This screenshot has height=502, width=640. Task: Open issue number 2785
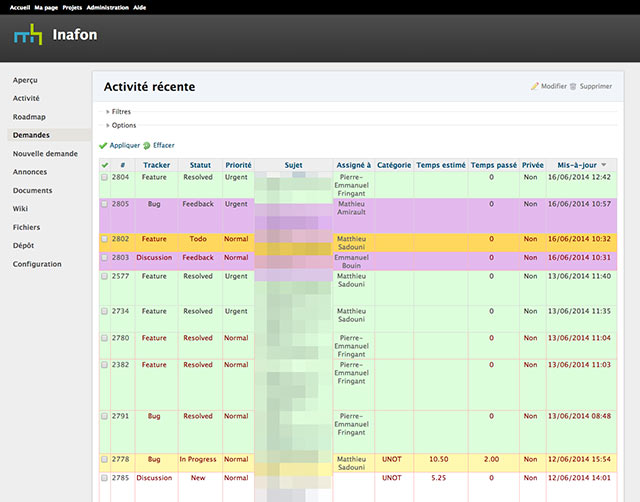120,478
